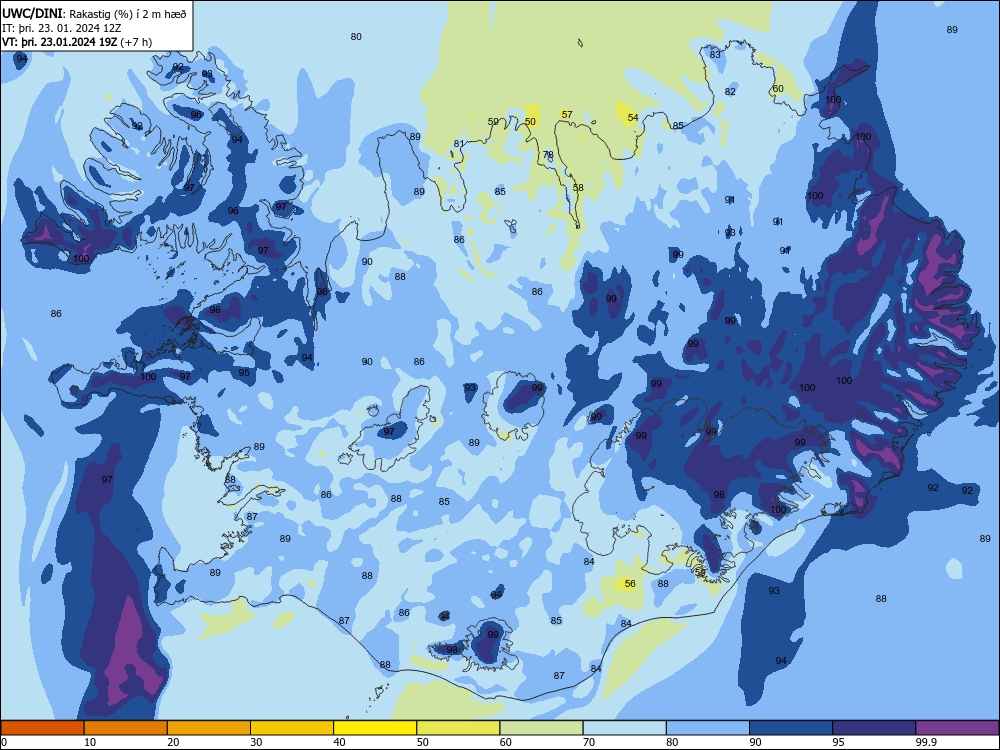Select the amber 20–30 legend color segment
This screenshot has height=750, width=1000.
(209, 728)
